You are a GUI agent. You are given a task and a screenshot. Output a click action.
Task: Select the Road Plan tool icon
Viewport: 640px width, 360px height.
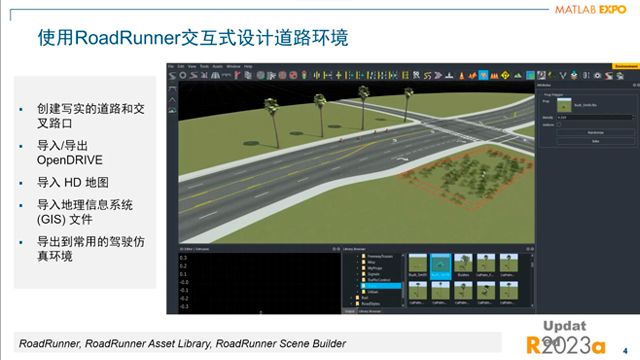[x=172, y=76]
